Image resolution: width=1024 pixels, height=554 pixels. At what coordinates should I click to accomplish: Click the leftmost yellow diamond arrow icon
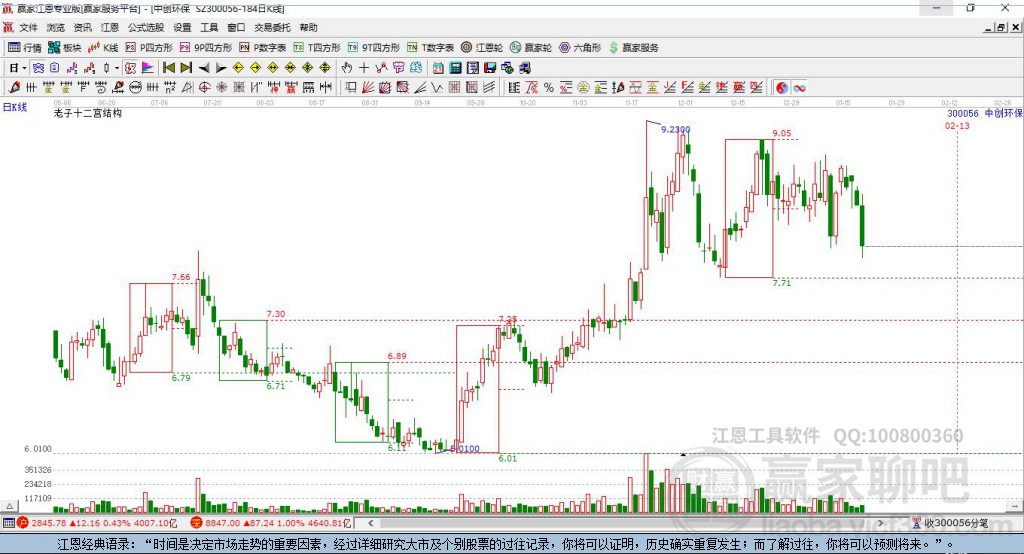click(x=238, y=68)
